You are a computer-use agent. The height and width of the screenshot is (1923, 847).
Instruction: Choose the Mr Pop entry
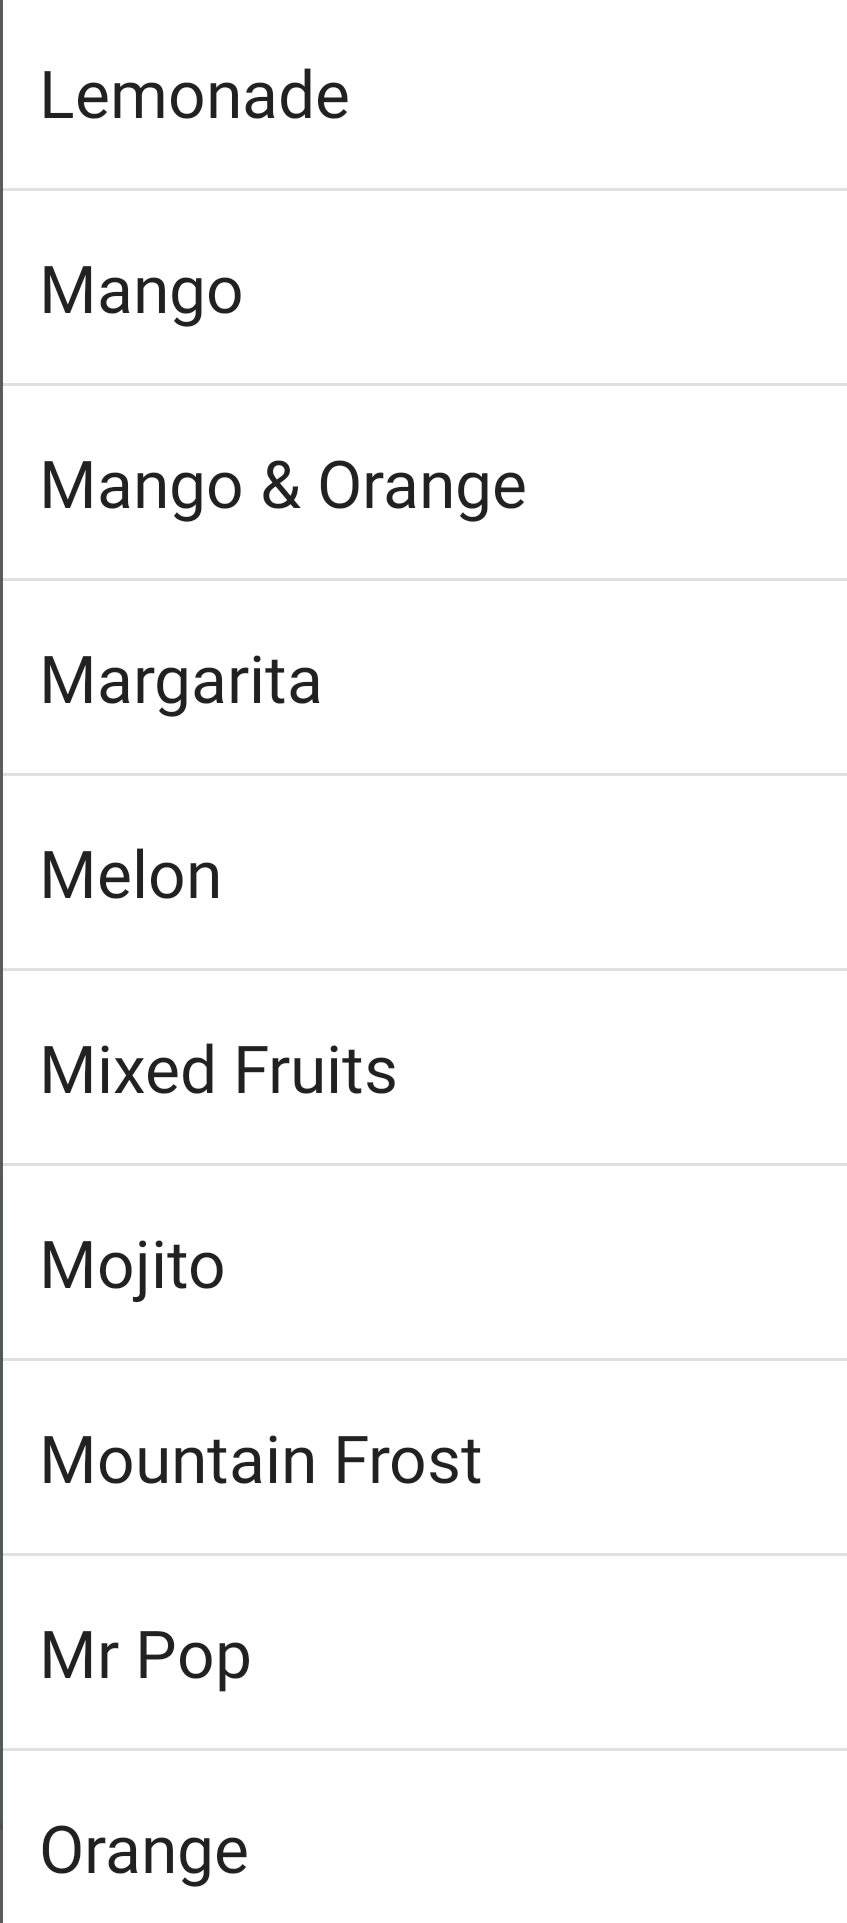tap(145, 1656)
